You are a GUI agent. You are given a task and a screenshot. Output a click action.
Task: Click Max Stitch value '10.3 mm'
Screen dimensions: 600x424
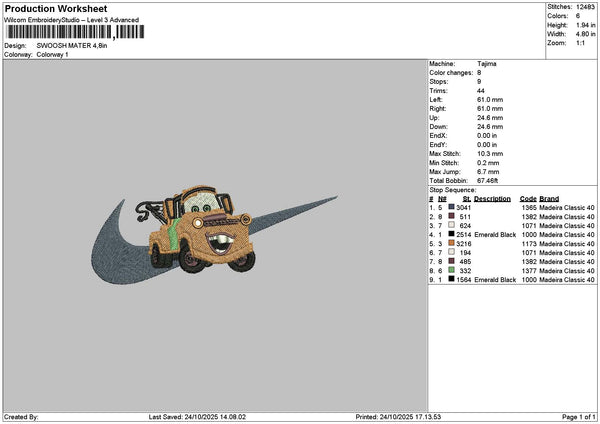pyautogui.click(x=490, y=153)
